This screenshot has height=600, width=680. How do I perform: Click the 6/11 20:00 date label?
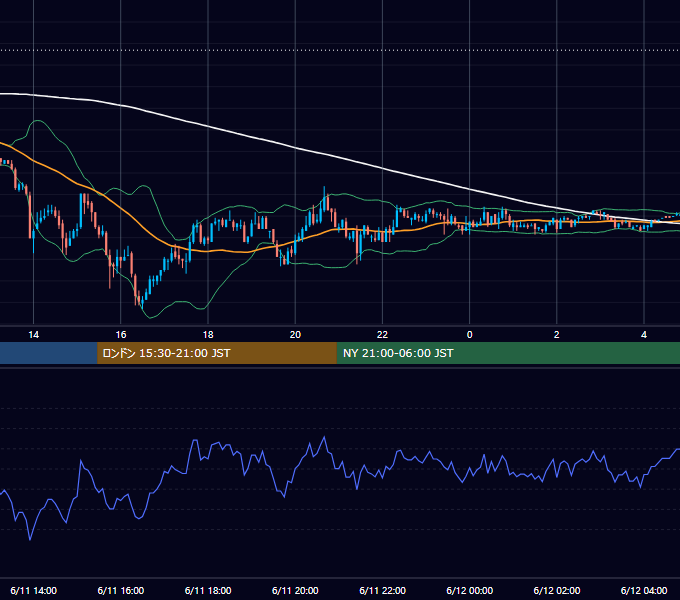295,590
